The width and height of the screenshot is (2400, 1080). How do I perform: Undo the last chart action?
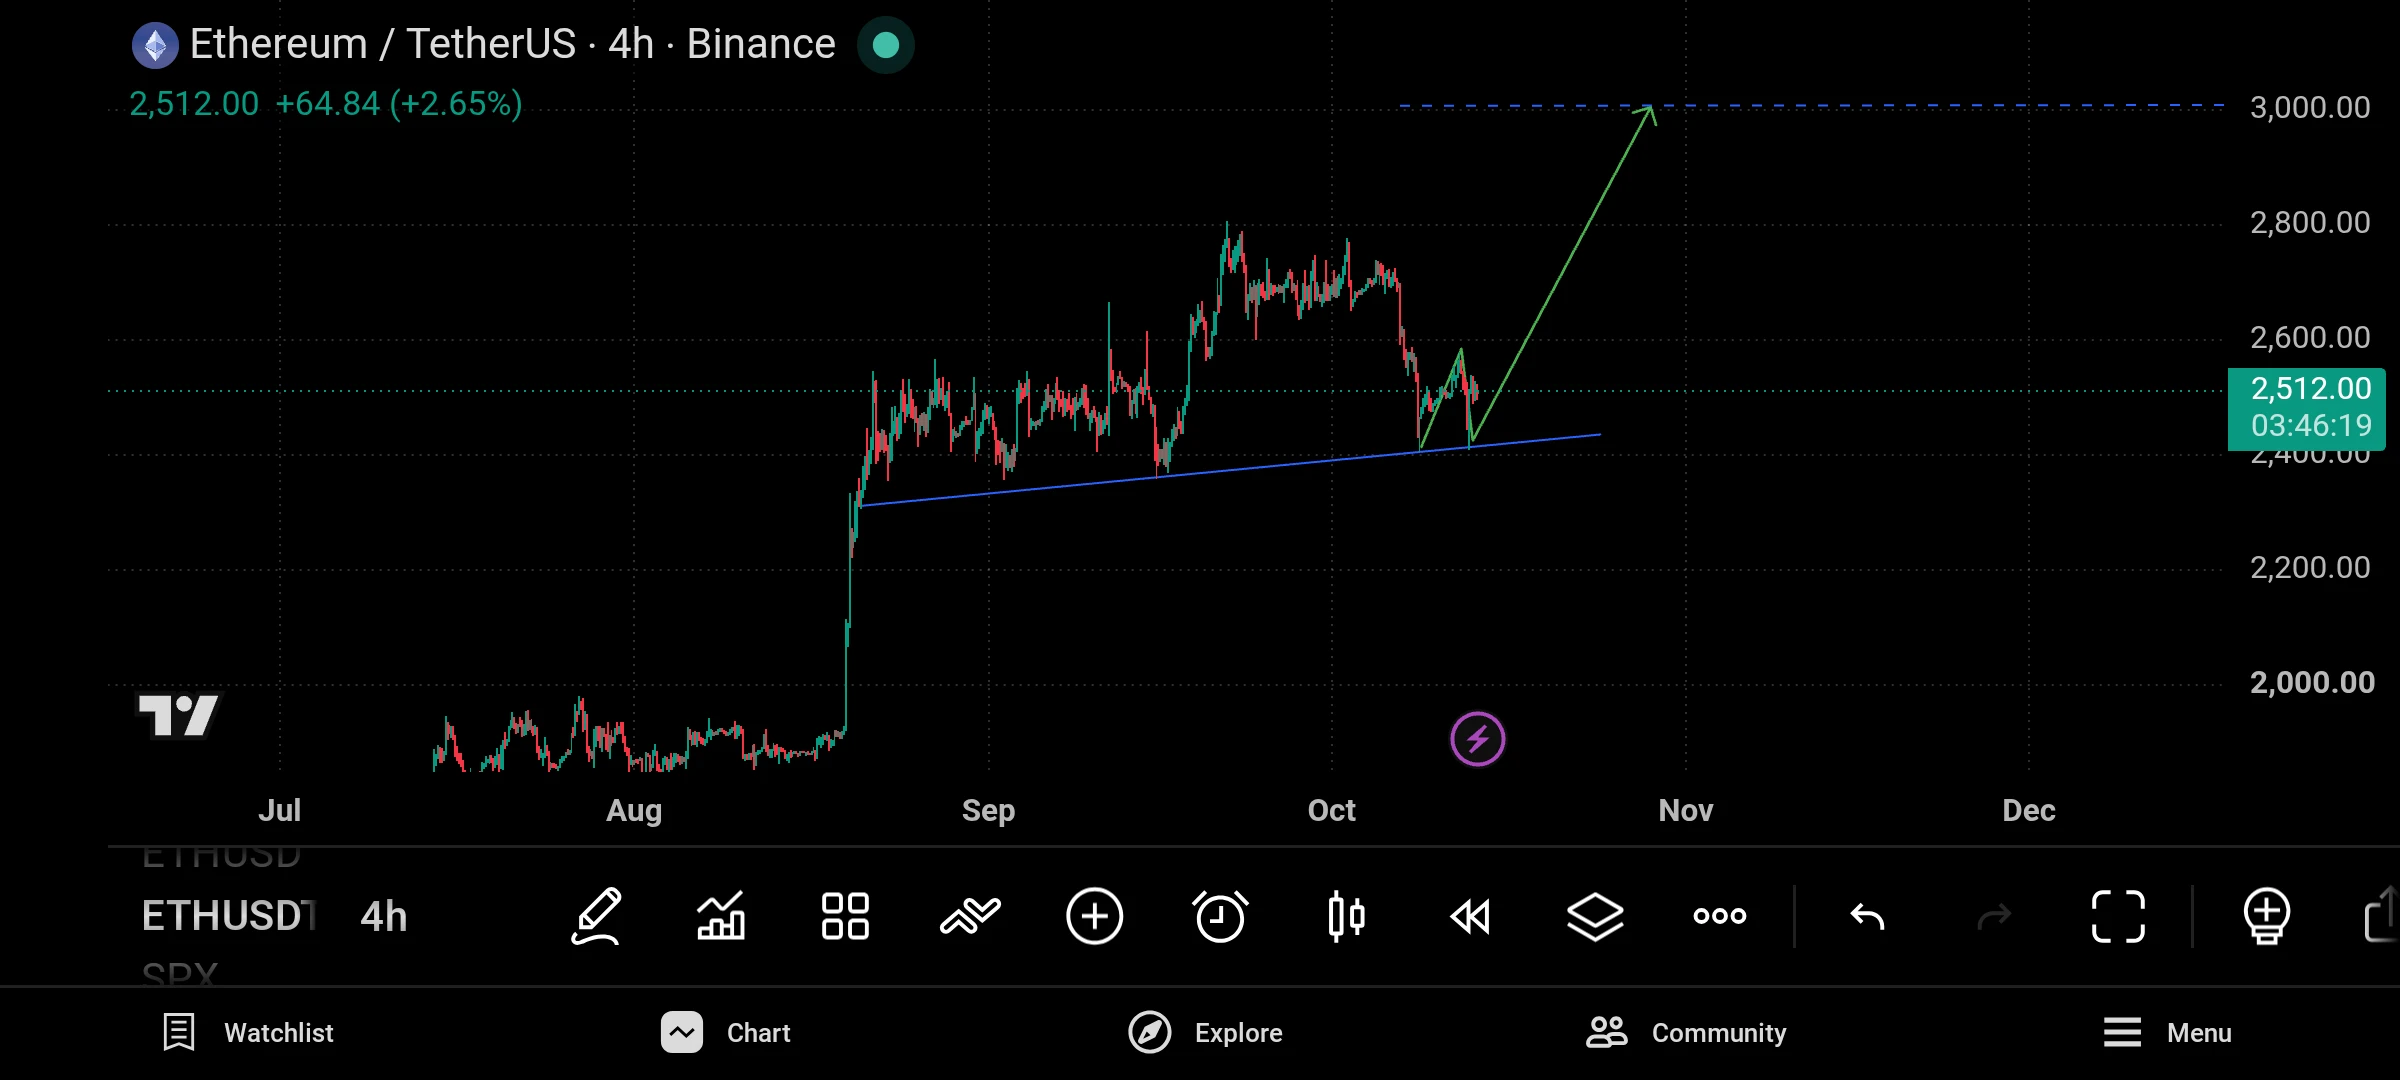tap(1867, 916)
